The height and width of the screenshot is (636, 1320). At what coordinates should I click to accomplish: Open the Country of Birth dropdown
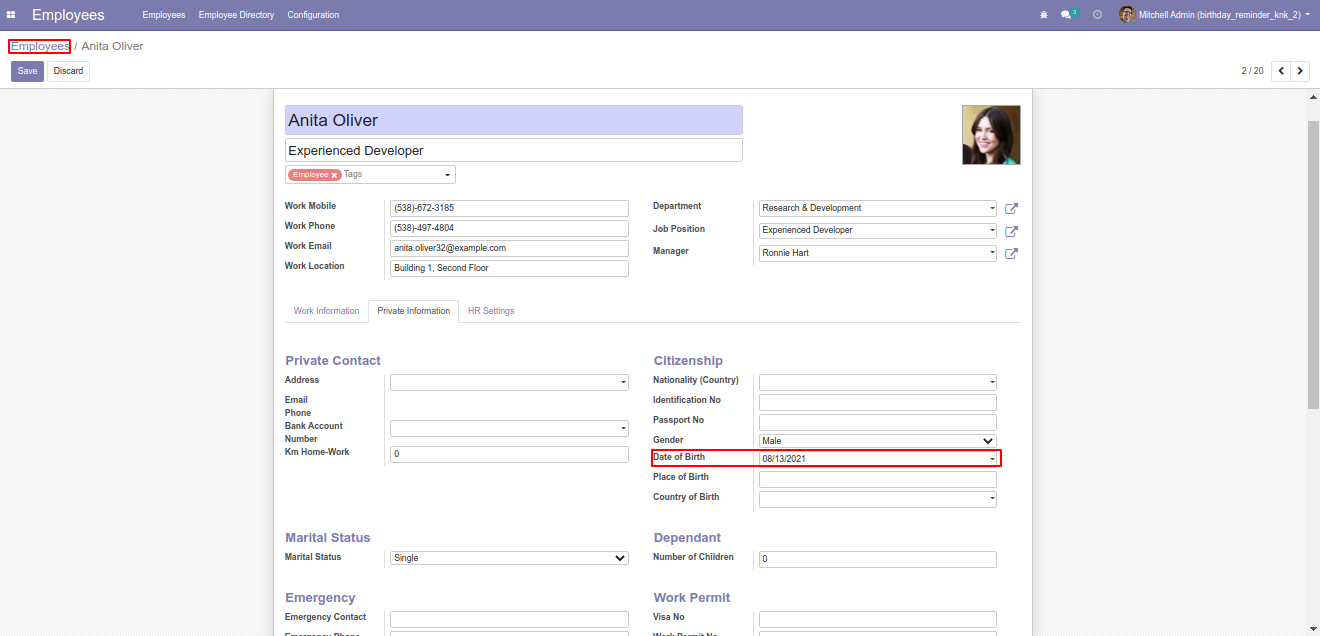[878, 499]
